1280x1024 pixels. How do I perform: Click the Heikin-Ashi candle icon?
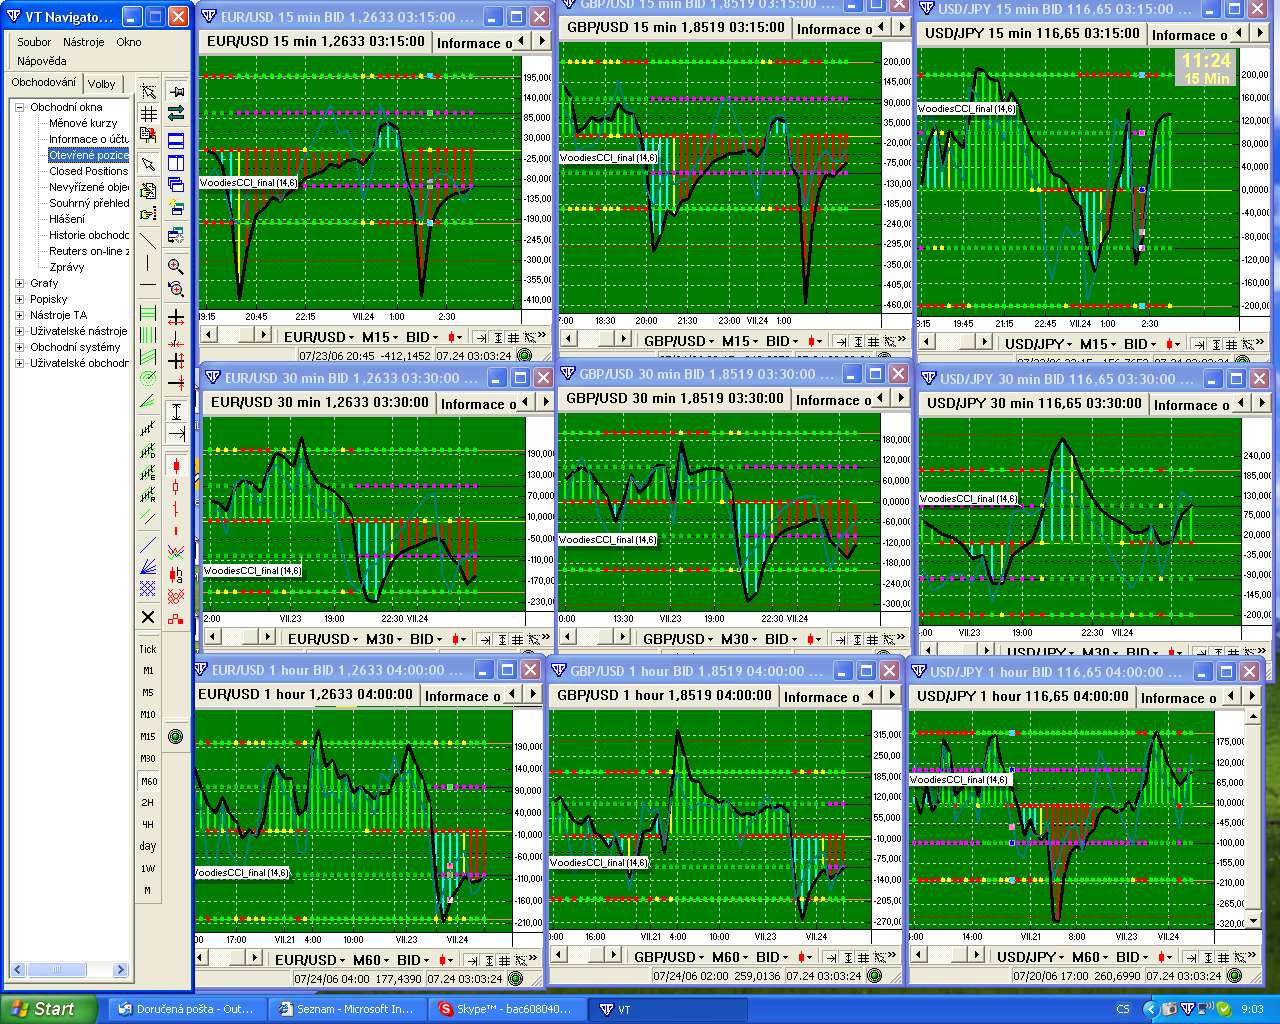click(x=176, y=574)
